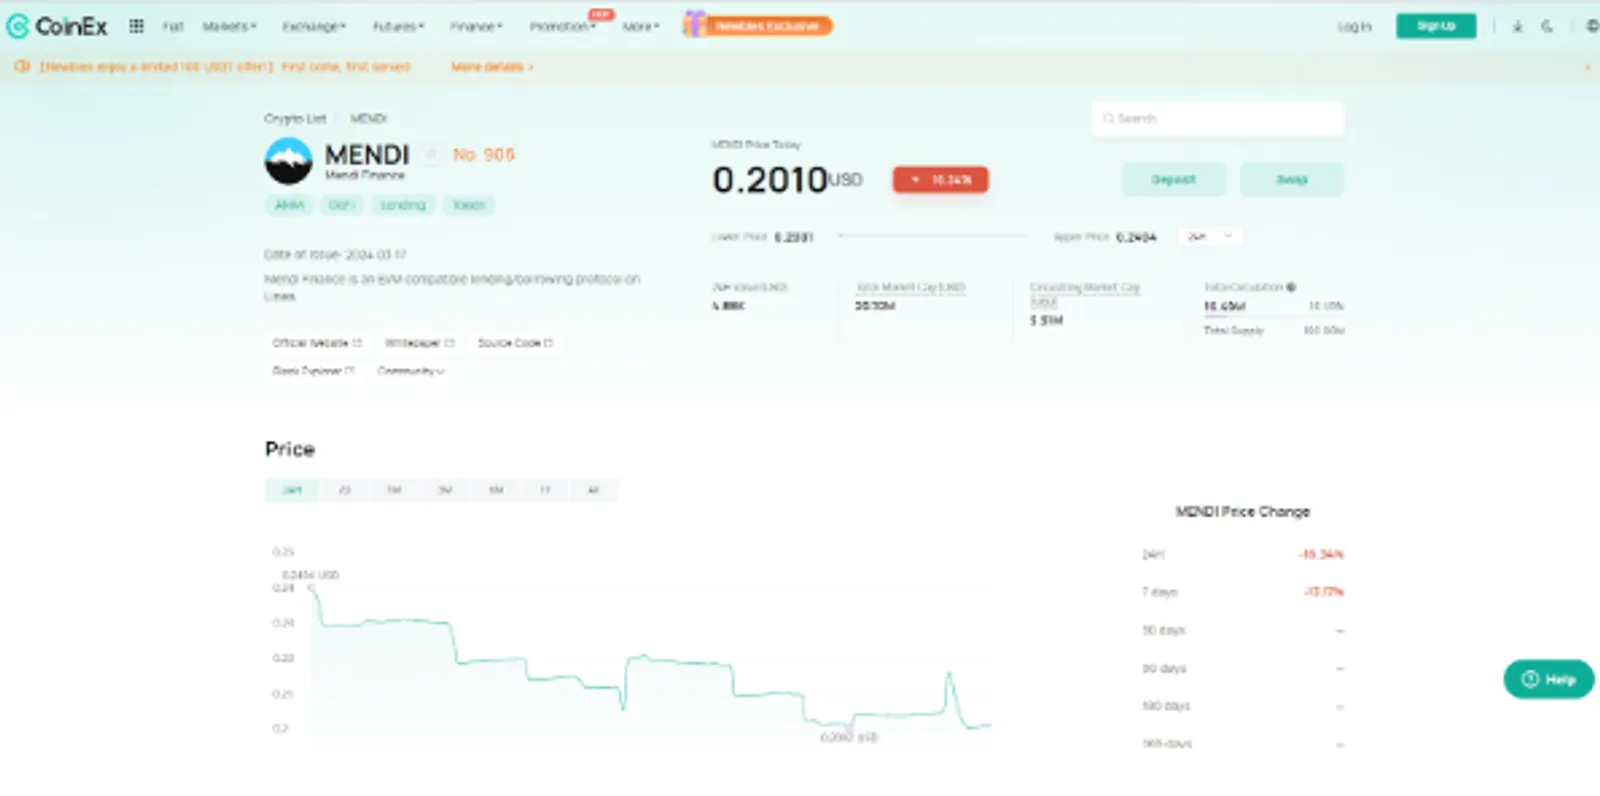
Task: Dismiss the newbie offer banner
Action: point(1587,67)
